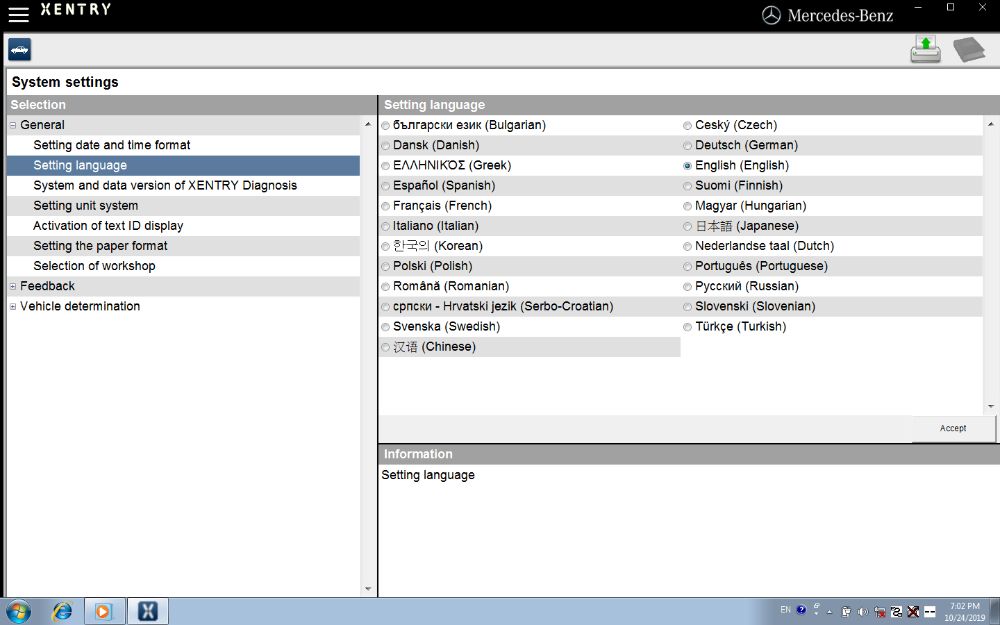
Task: Open Setting the paper format
Action: click(100, 246)
